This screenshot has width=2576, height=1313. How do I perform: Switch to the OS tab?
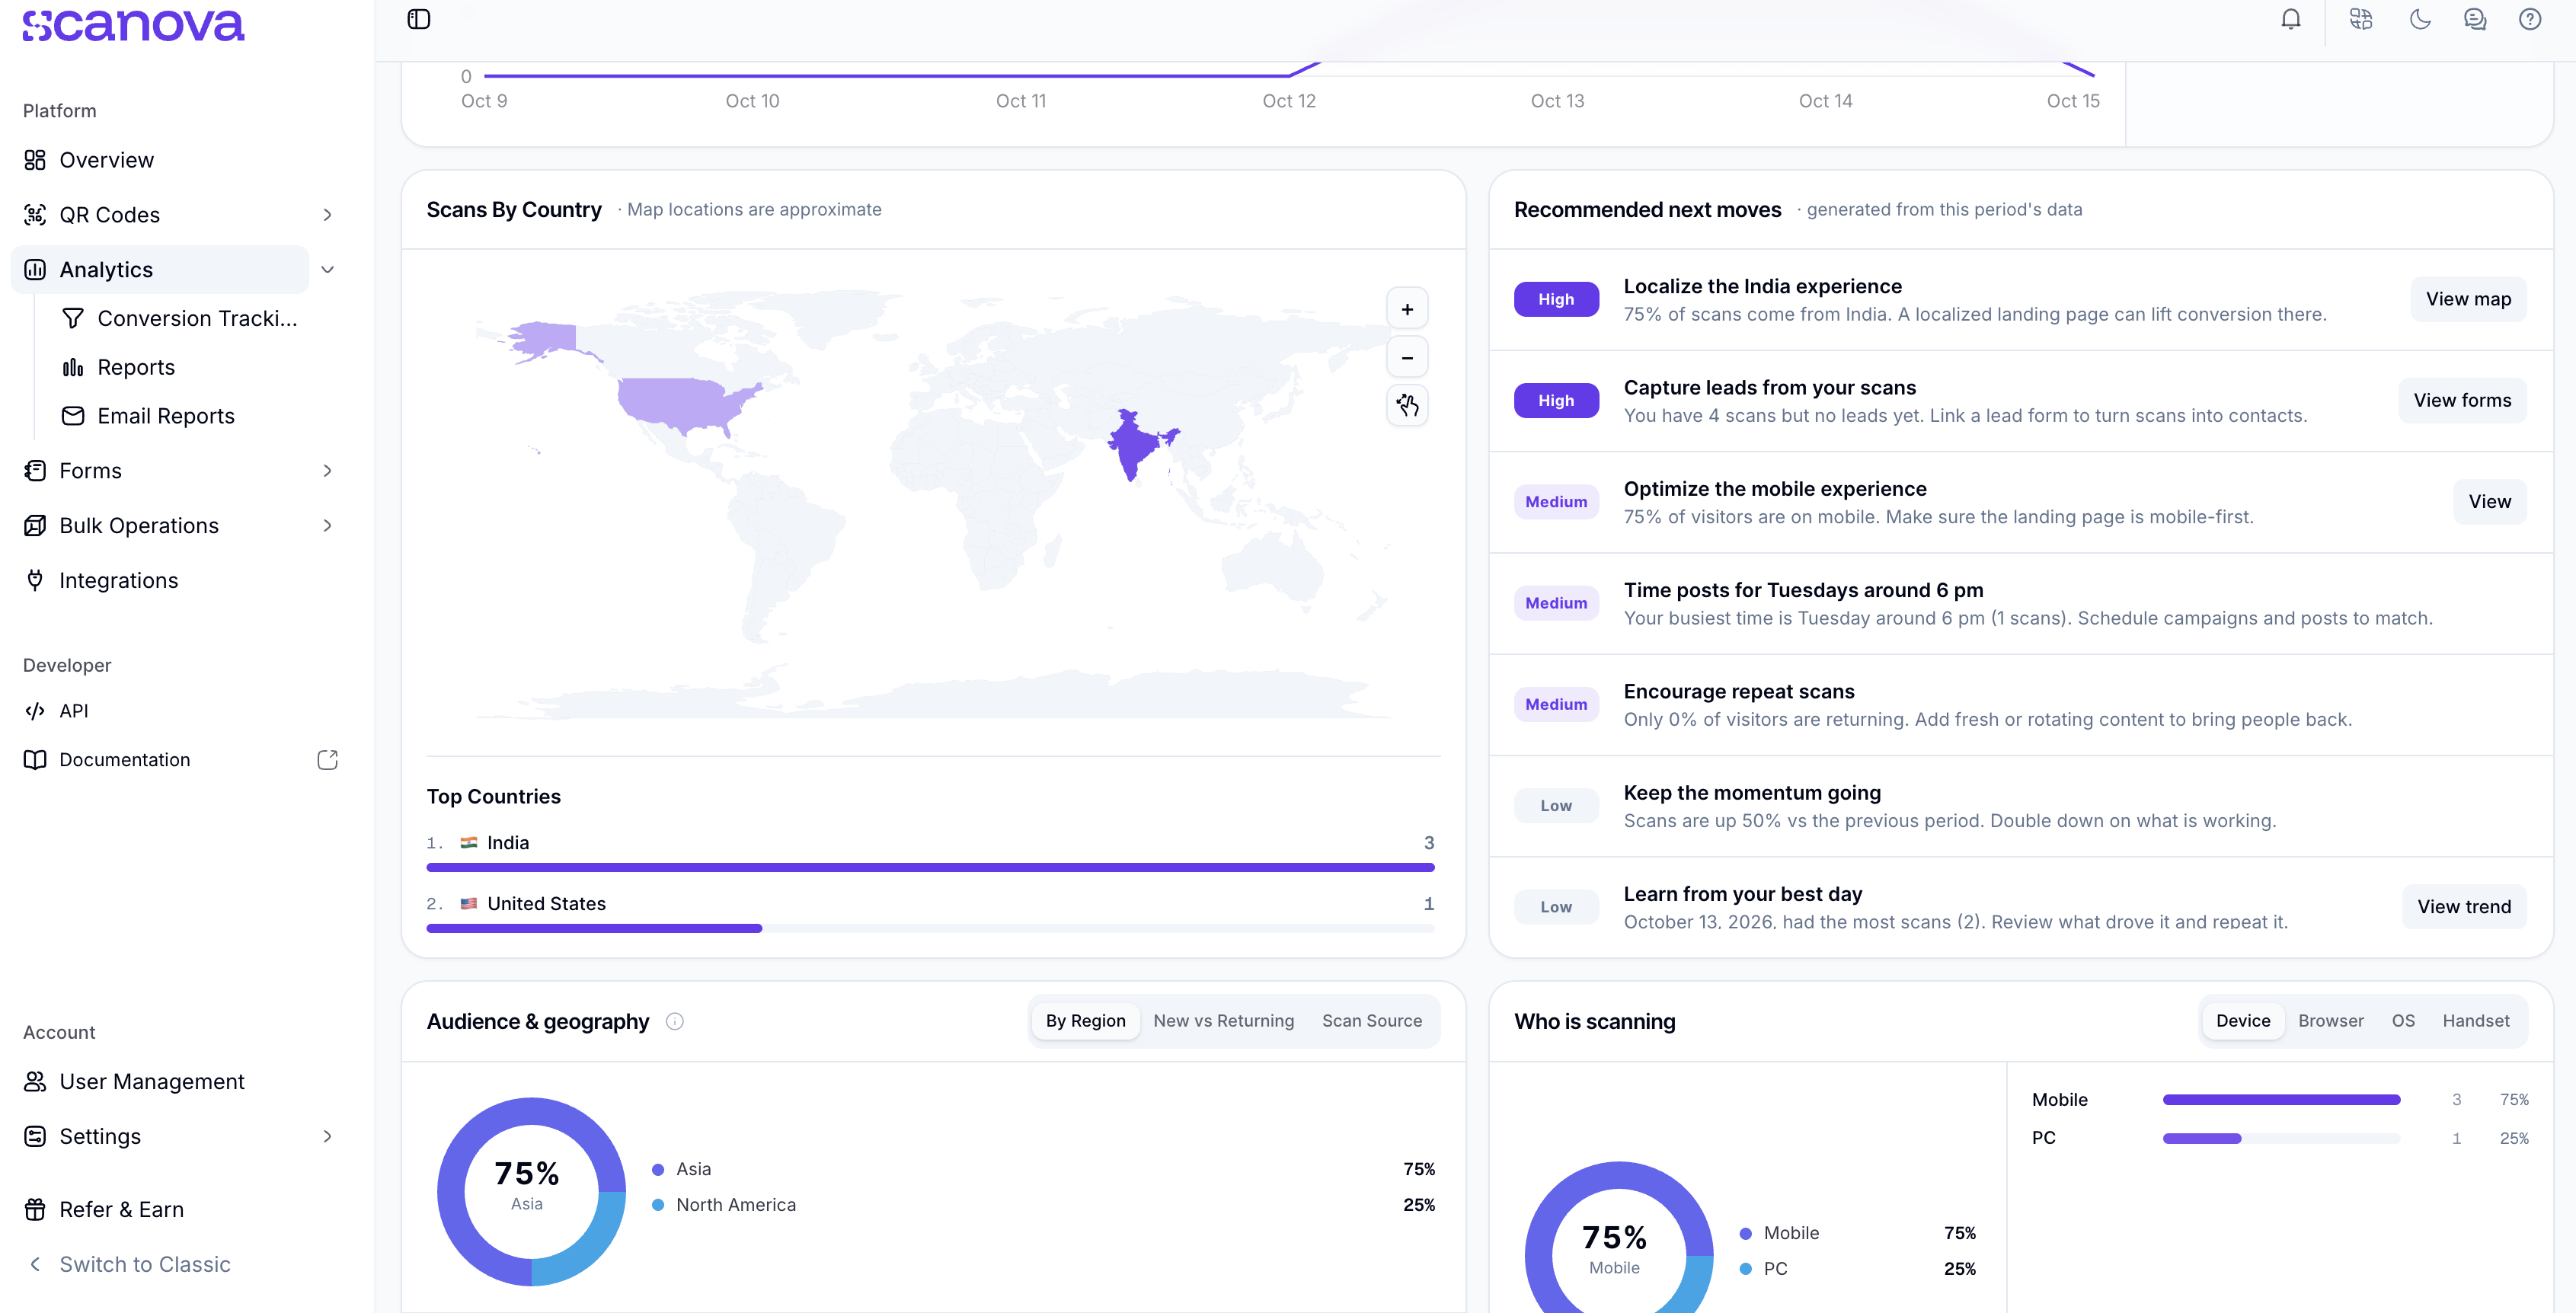pos(2403,1021)
